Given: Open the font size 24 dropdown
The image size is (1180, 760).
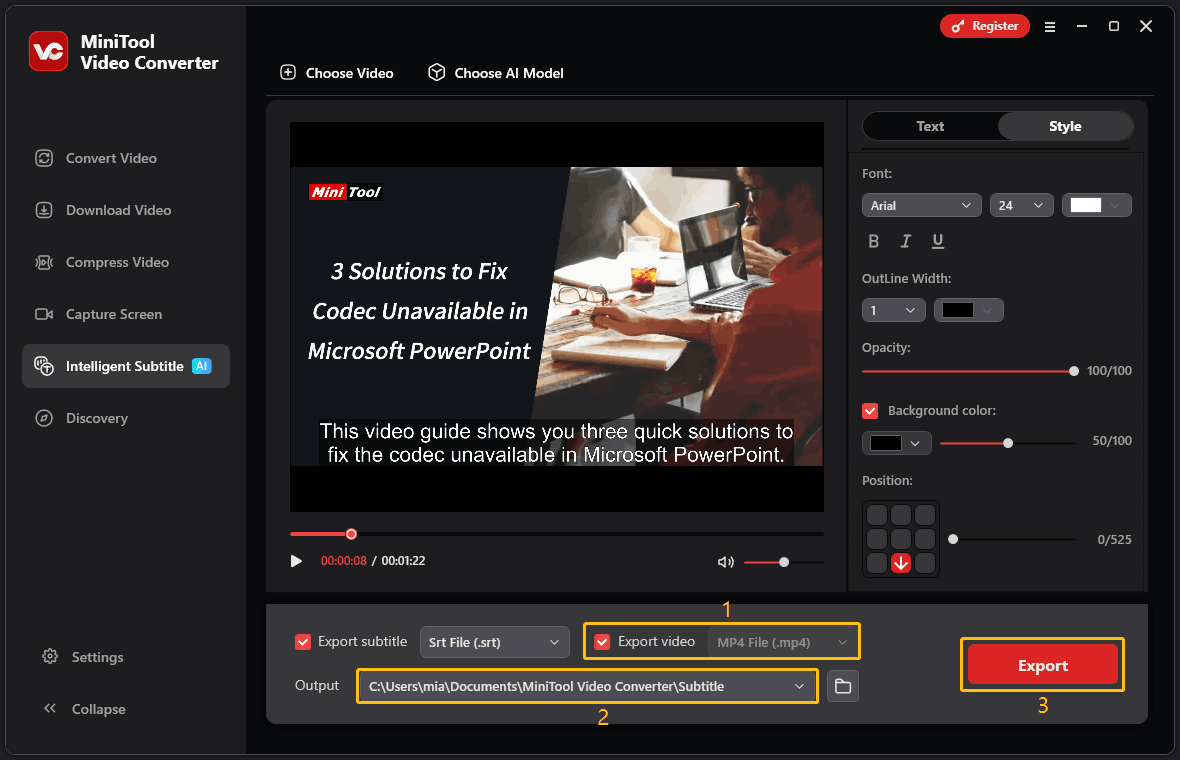Looking at the screenshot, I should coord(1021,205).
